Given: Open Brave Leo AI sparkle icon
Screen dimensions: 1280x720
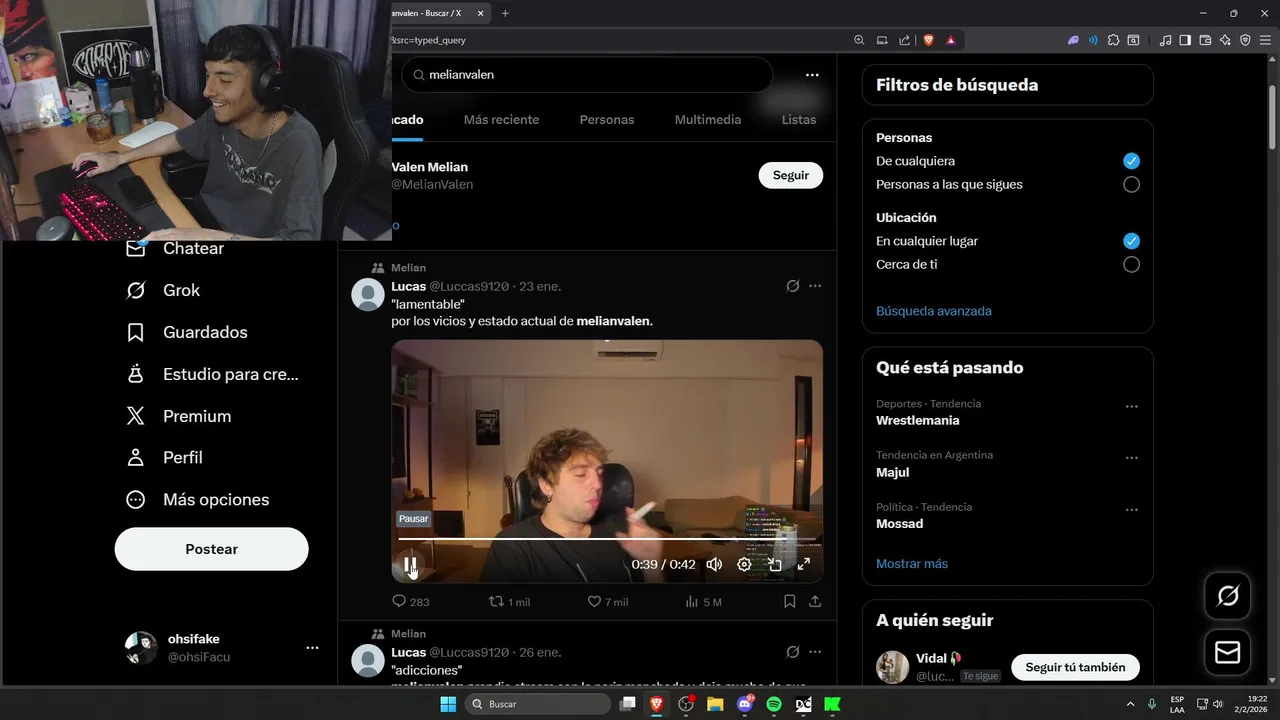Looking at the screenshot, I should coord(1226,40).
